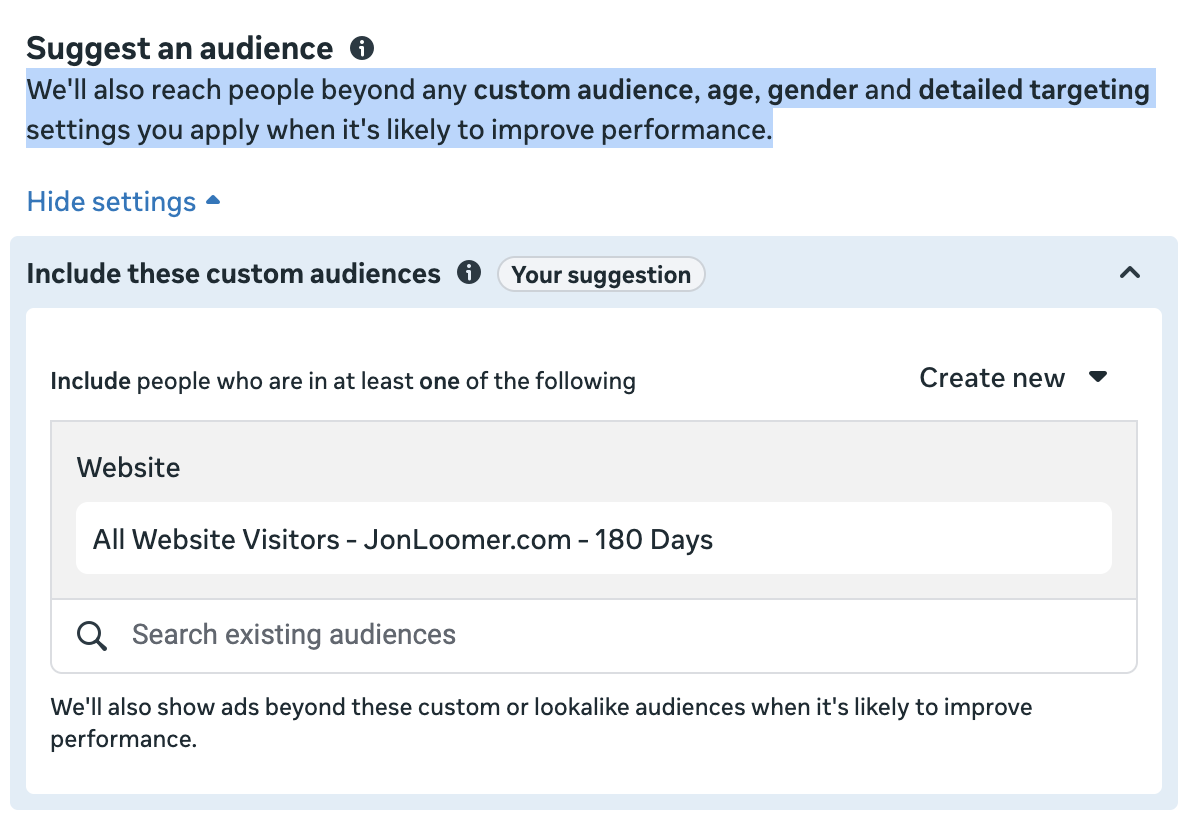Click the Website category label
1188x830 pixels.
point(128,468)
